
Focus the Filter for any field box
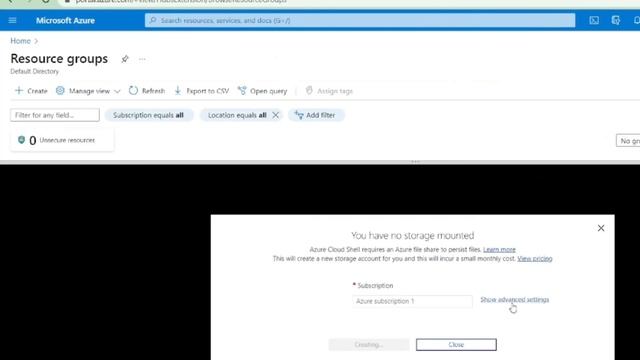[x=55, y=115]
